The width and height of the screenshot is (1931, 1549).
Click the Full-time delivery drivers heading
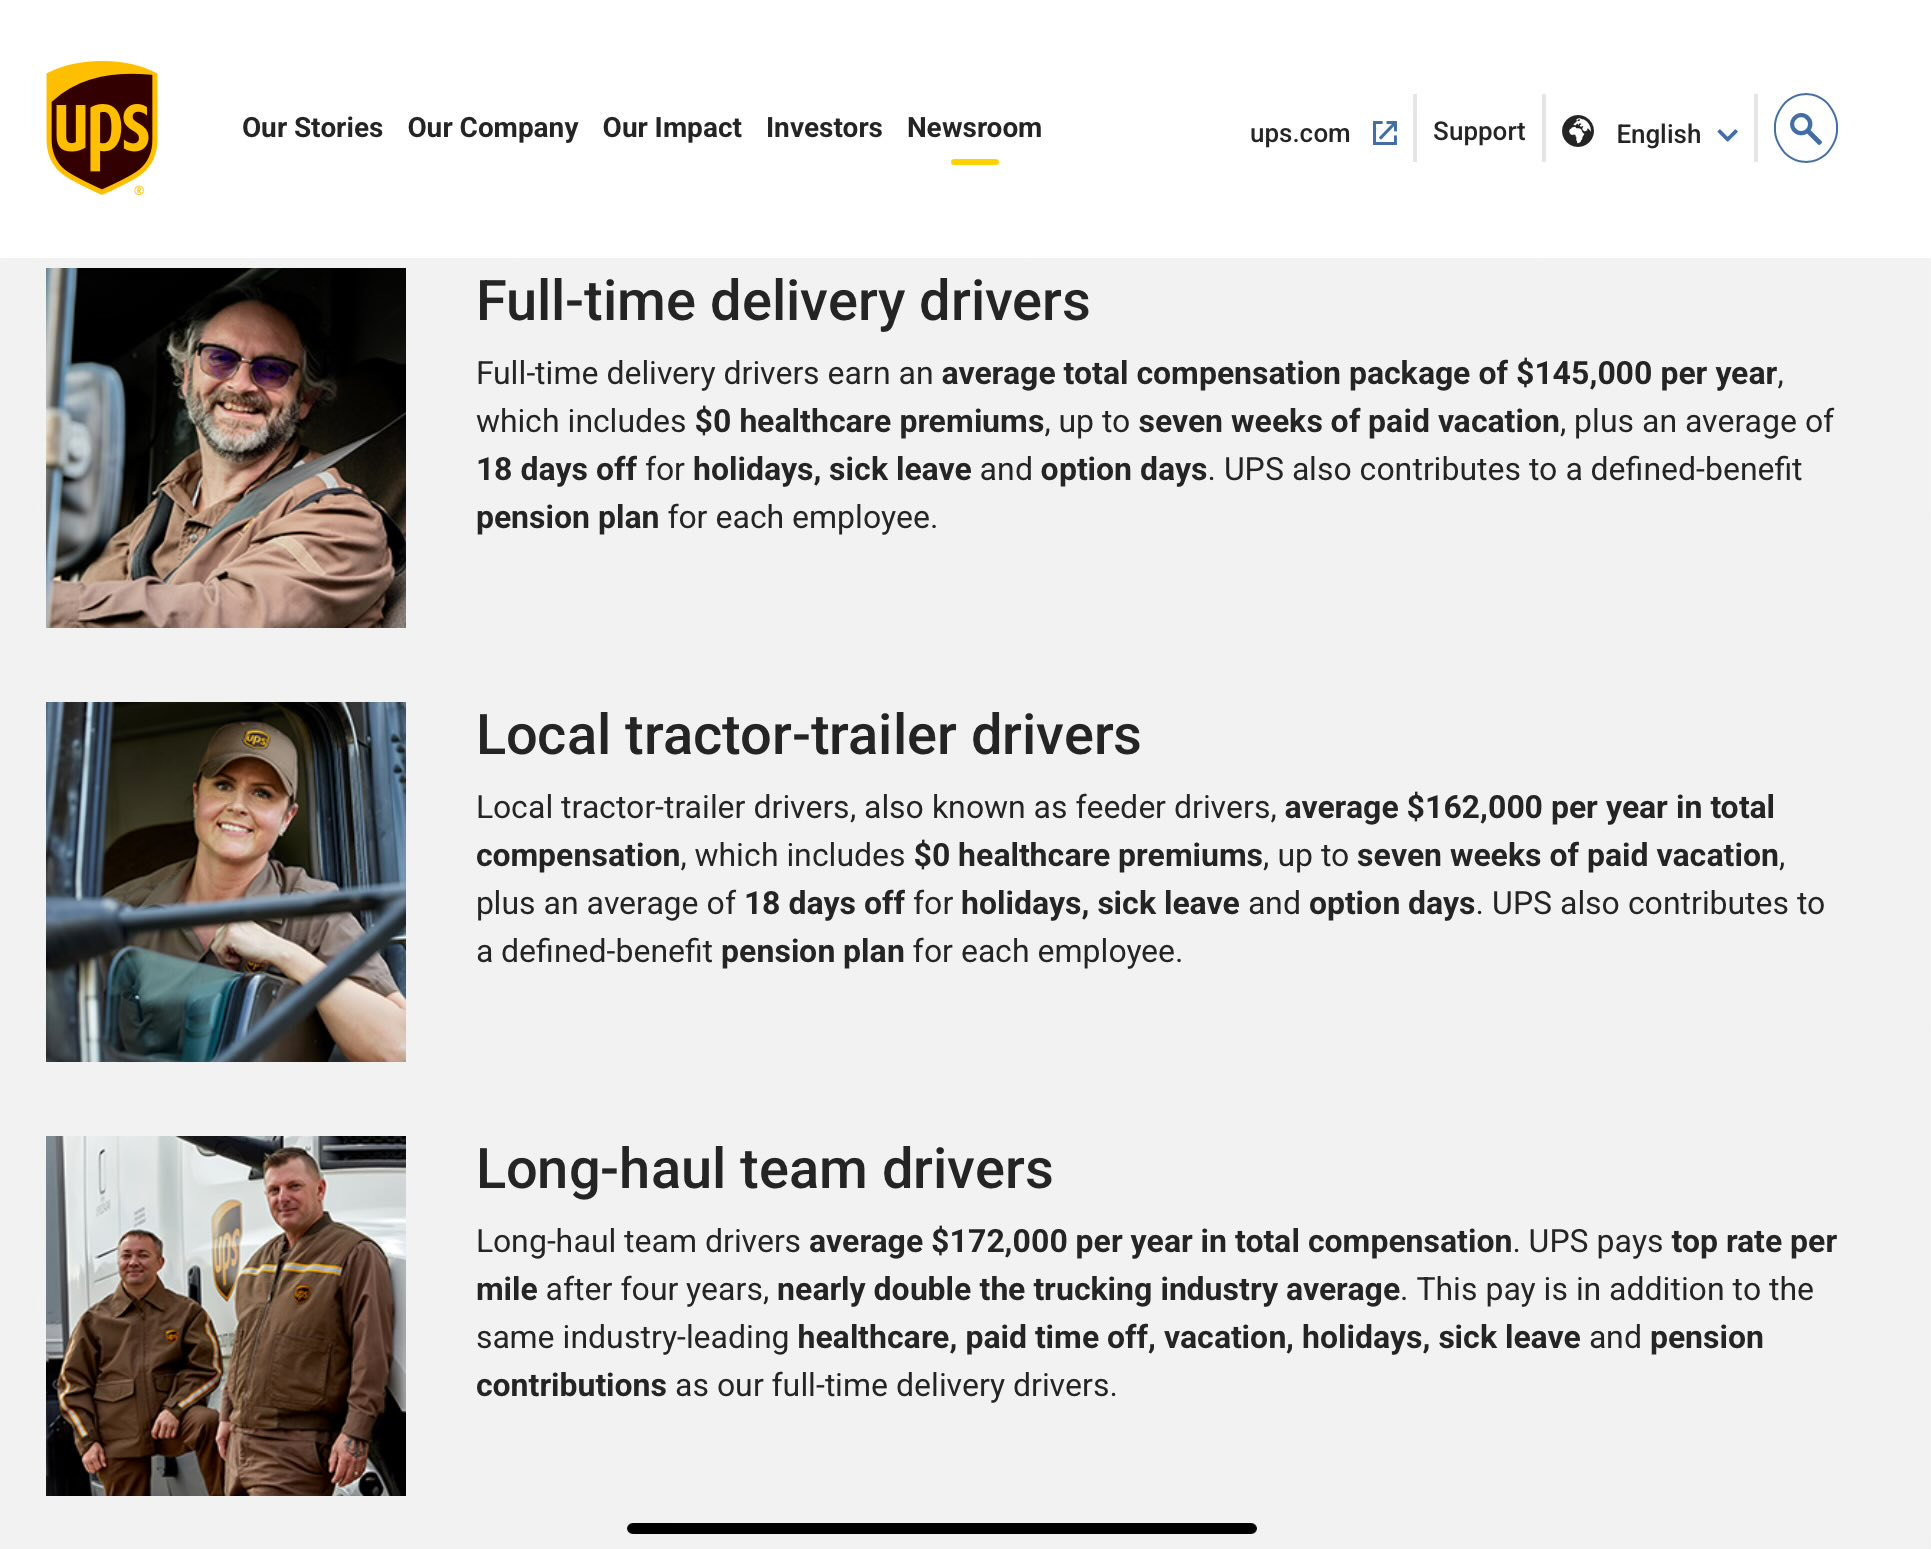(782, 301)
